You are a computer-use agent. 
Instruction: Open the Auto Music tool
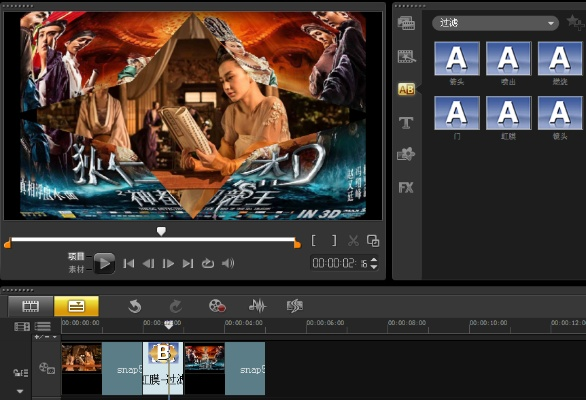(x=295, y=306)
